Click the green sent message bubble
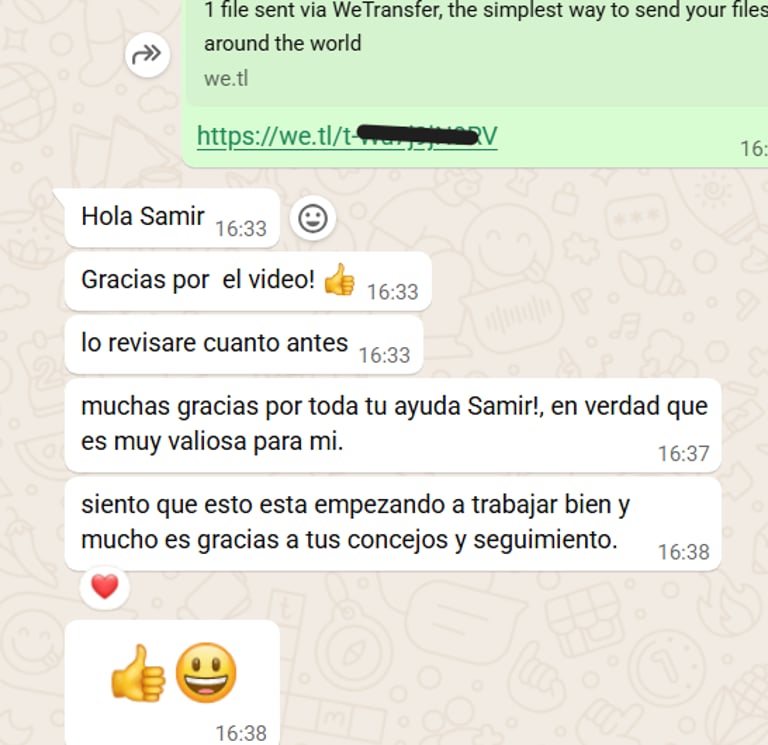The image size is (768, 745). (475, 83)
